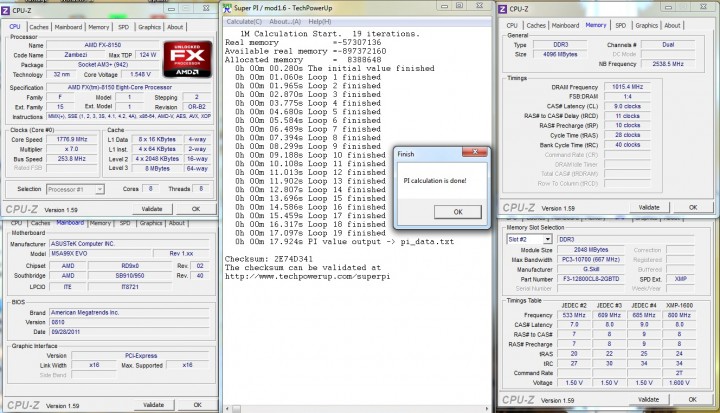This screenshot has width=720, height=413.
Task: Click the AMD FX-8150 name field
Action: [103, 45]
